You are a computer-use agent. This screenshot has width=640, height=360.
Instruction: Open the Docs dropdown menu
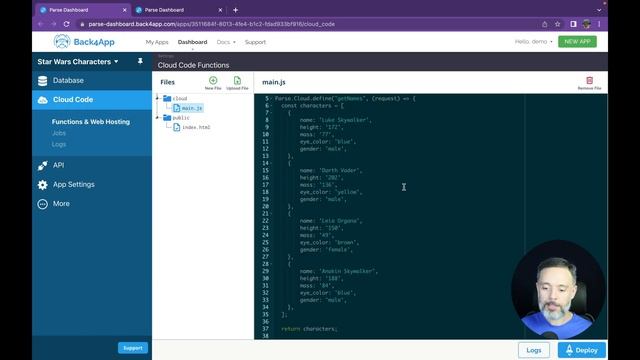[226, 42]
